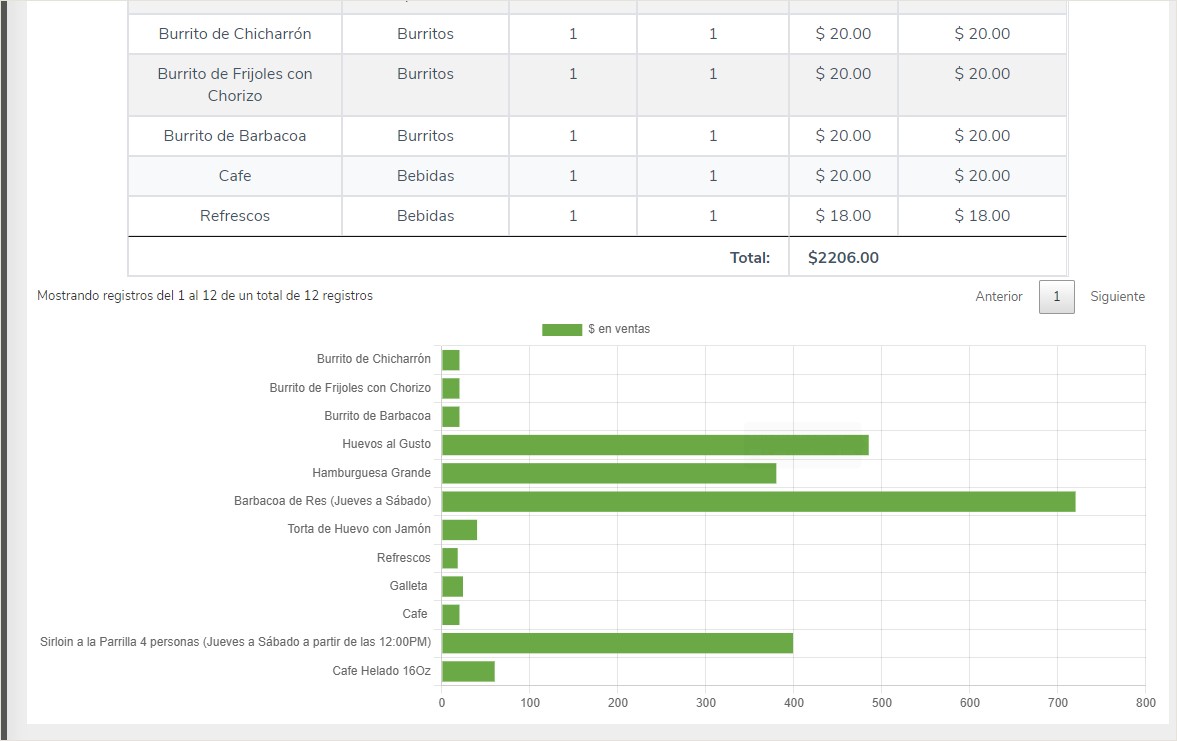The image size is (1177, 741).
Task: Click 'Burritos' category in Burrito de Chicharrón row
Action: coord(426,34)
